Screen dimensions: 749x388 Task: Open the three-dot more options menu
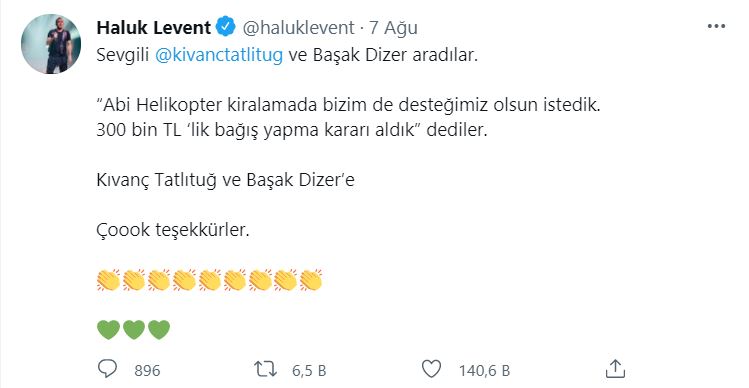pyautogui.click(x=716, y=27)
